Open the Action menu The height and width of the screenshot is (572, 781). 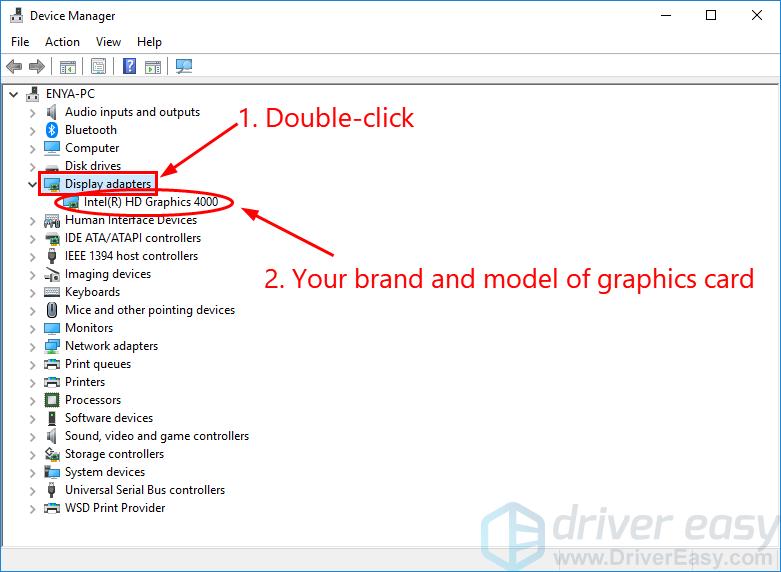[x=62, y=42]
